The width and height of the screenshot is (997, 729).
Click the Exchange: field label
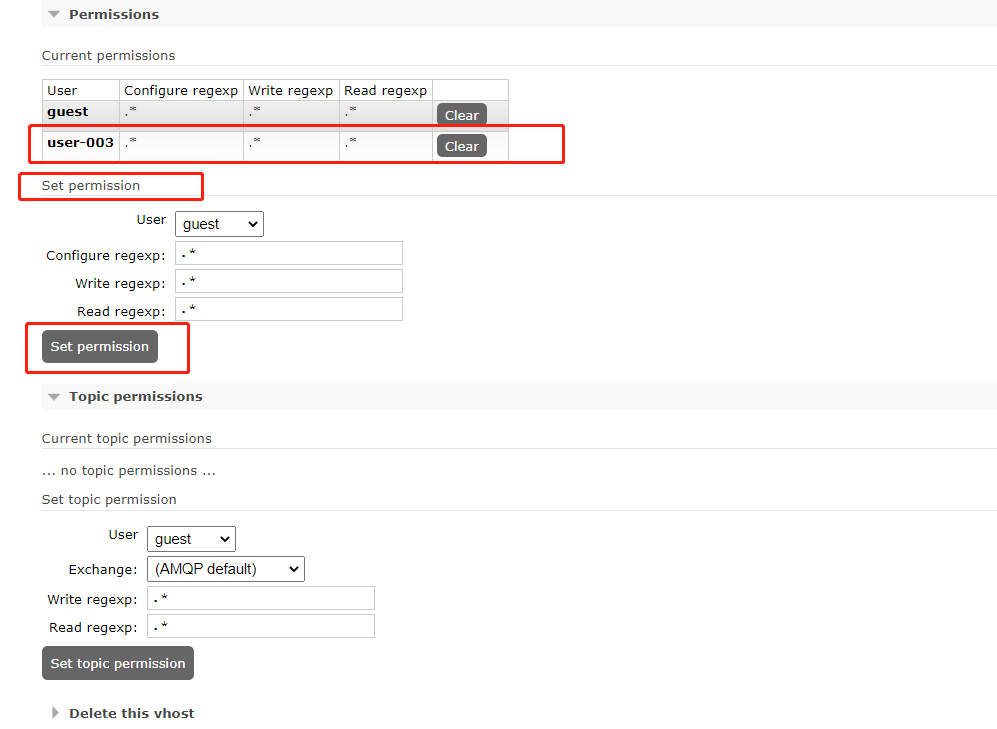[x=102, y=569]
